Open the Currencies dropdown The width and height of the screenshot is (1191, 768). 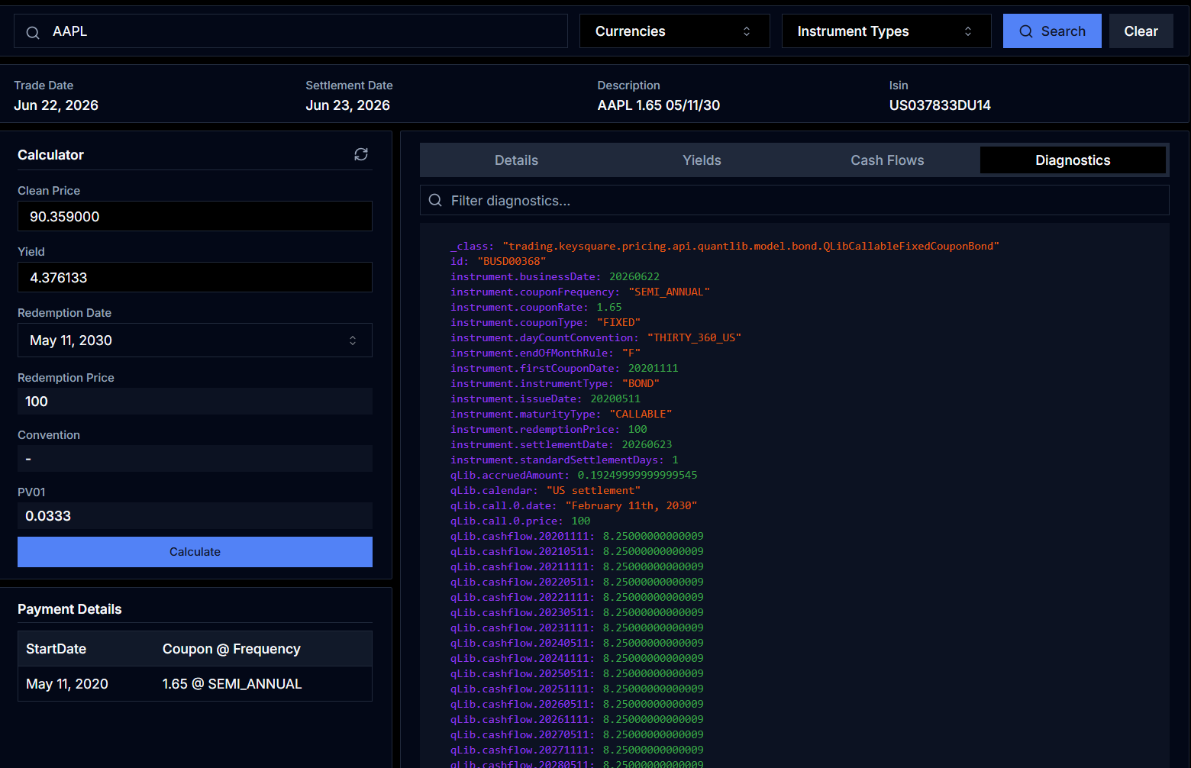pyautogui.click(x=674, y=31)
